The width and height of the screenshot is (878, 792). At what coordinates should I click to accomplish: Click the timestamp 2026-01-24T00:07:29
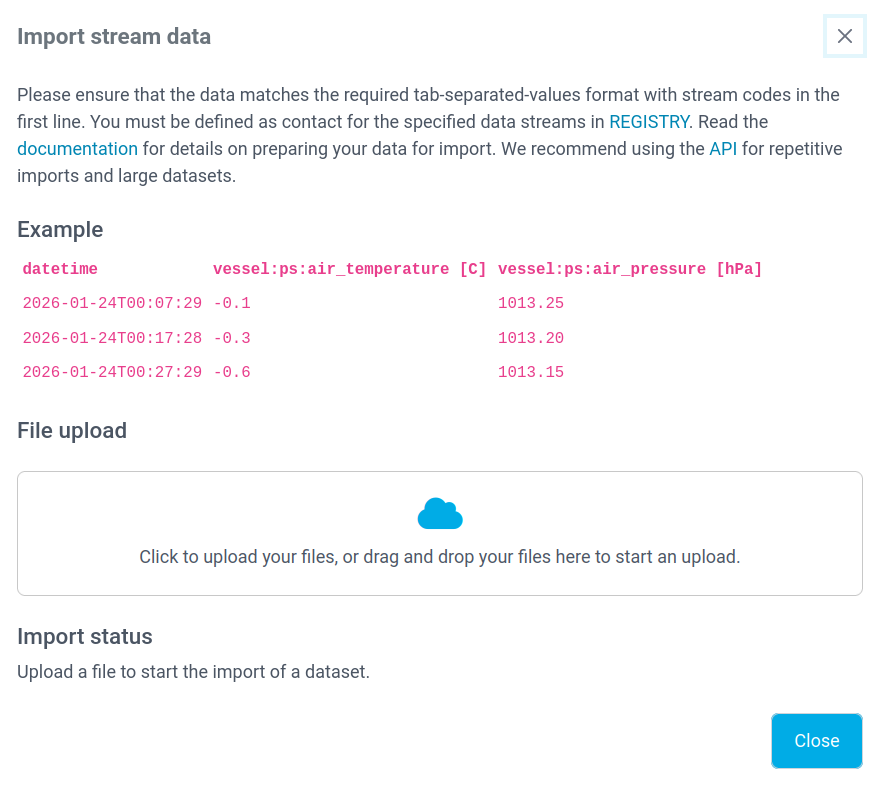tap(112, 303)
